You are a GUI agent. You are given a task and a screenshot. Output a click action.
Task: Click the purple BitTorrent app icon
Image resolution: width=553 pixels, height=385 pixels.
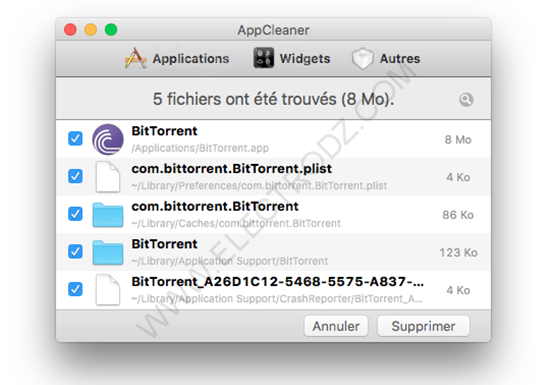[x=108, y=139]
